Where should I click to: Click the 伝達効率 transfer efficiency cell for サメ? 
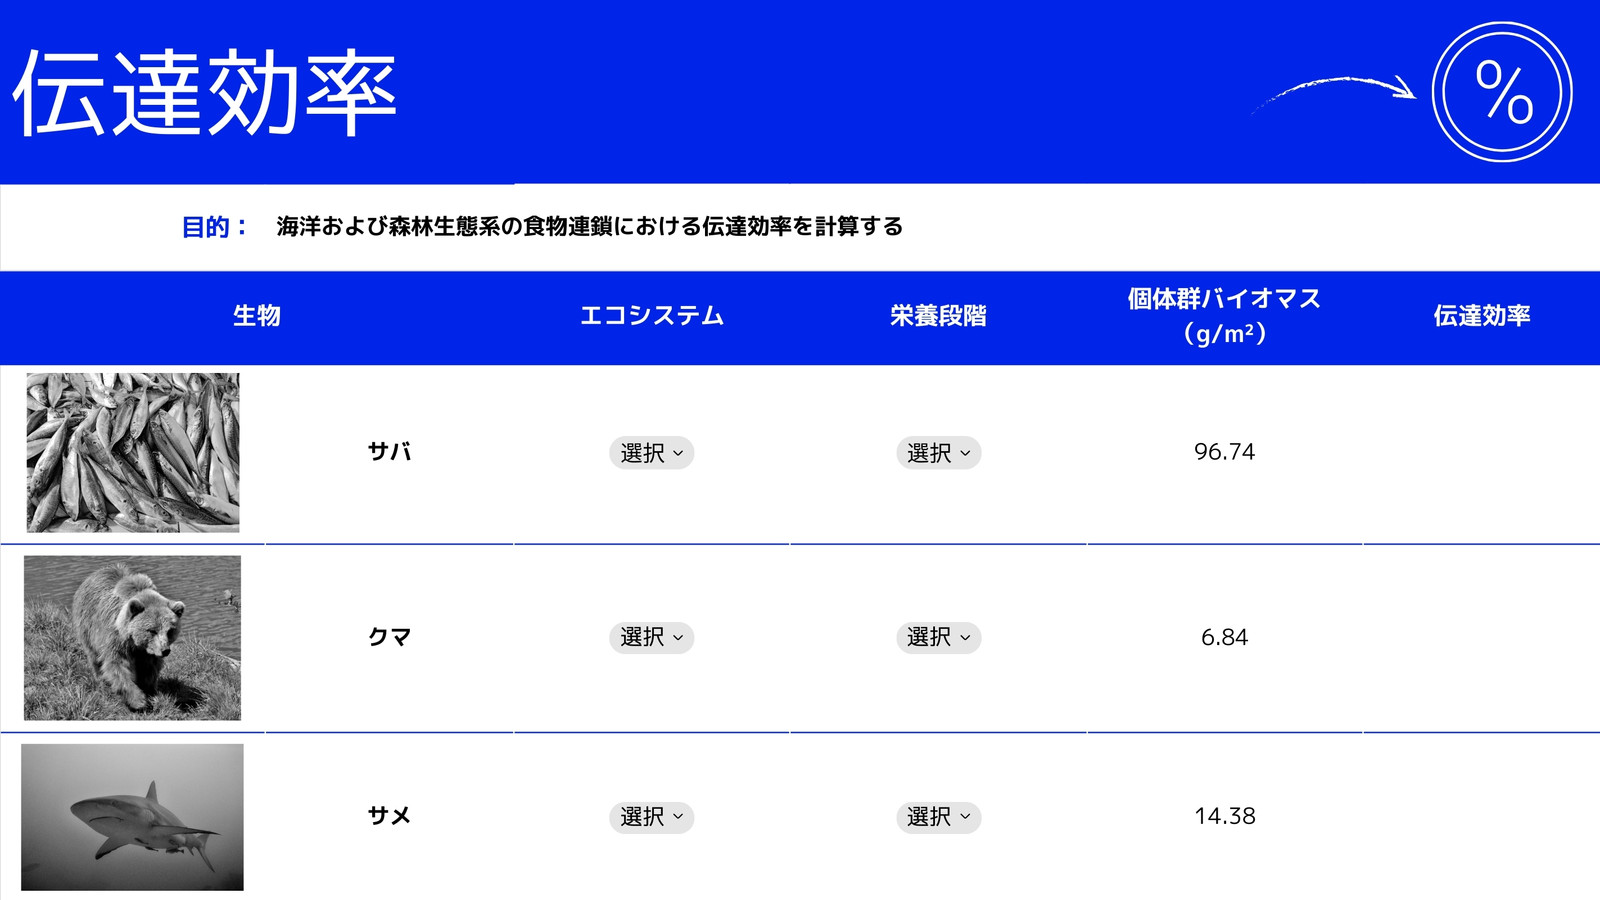[1481, 817]
